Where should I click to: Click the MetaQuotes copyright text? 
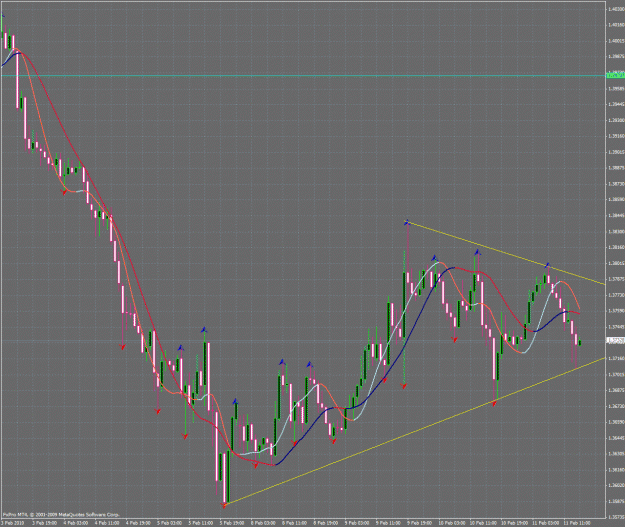point(61,515)
